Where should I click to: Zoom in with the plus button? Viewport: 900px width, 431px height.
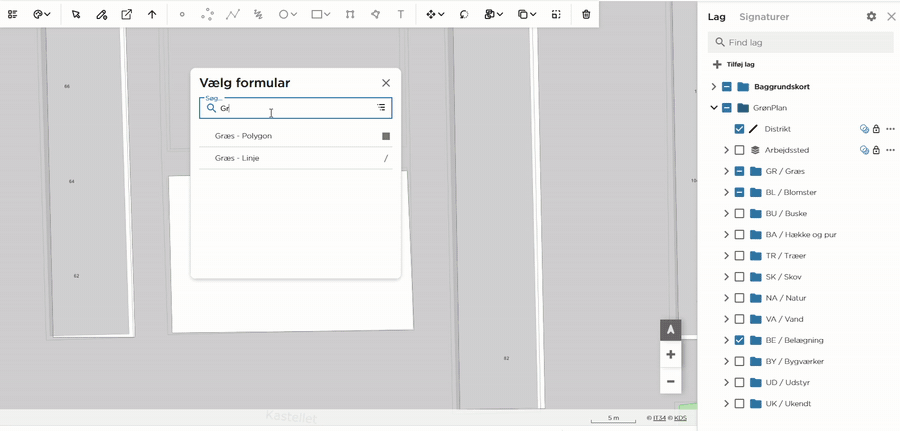(x=670, y=355)
